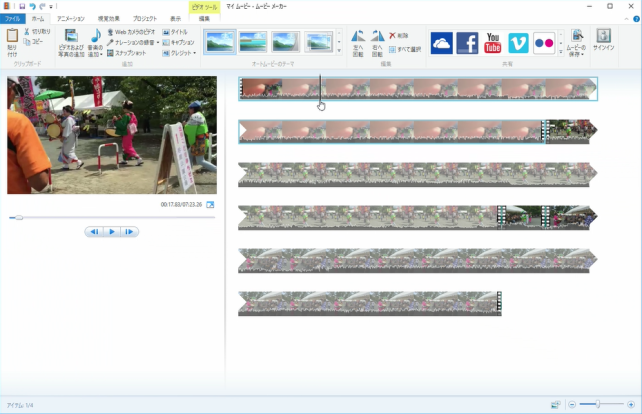Click the Flickr share icon
642x414 pixels.
pyautogui.click(x=545, y=43)
